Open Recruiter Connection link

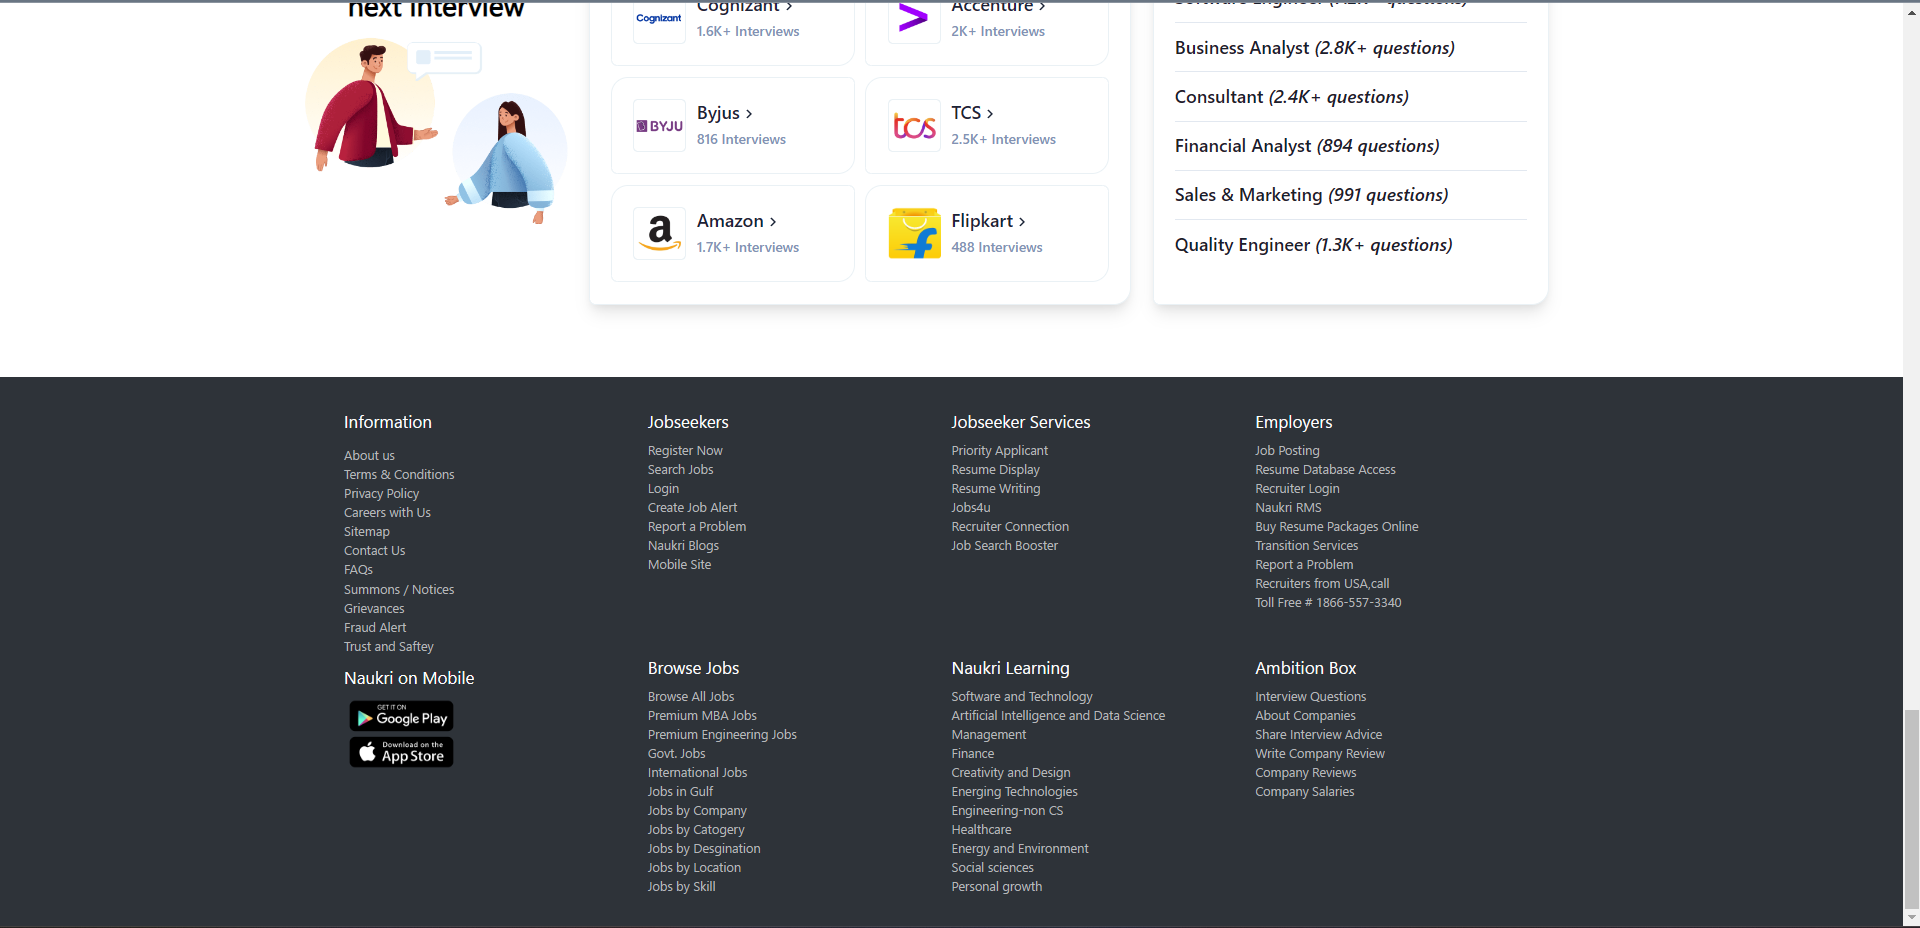[x=1010, y=527]
